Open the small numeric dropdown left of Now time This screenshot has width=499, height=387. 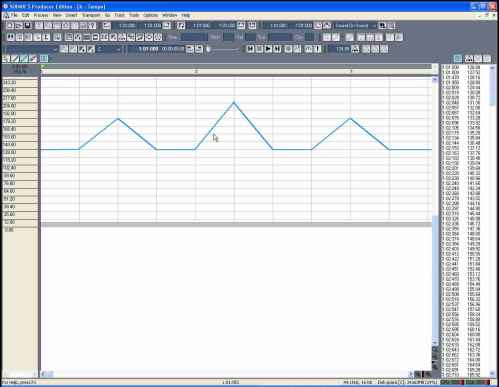tap(109, 49)
